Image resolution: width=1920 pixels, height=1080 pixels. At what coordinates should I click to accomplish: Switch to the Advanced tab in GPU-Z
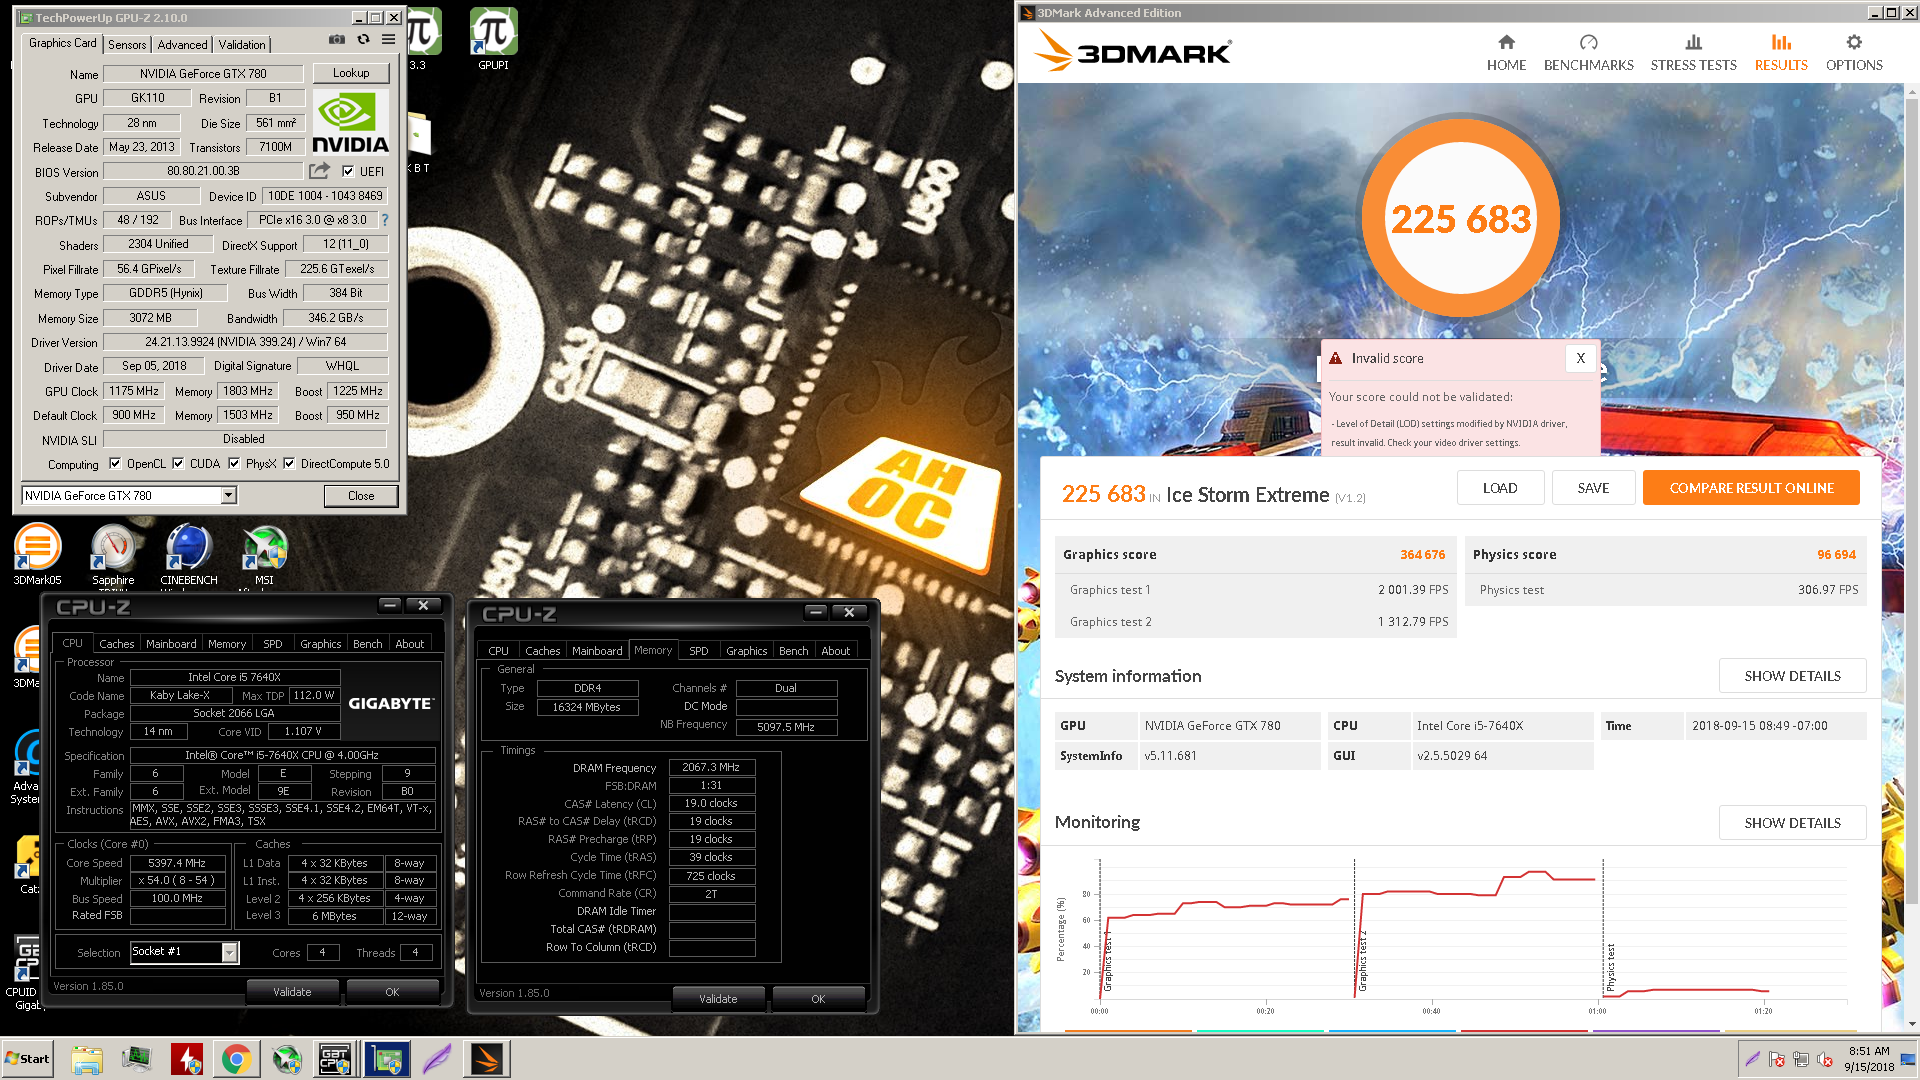[182, 44]
